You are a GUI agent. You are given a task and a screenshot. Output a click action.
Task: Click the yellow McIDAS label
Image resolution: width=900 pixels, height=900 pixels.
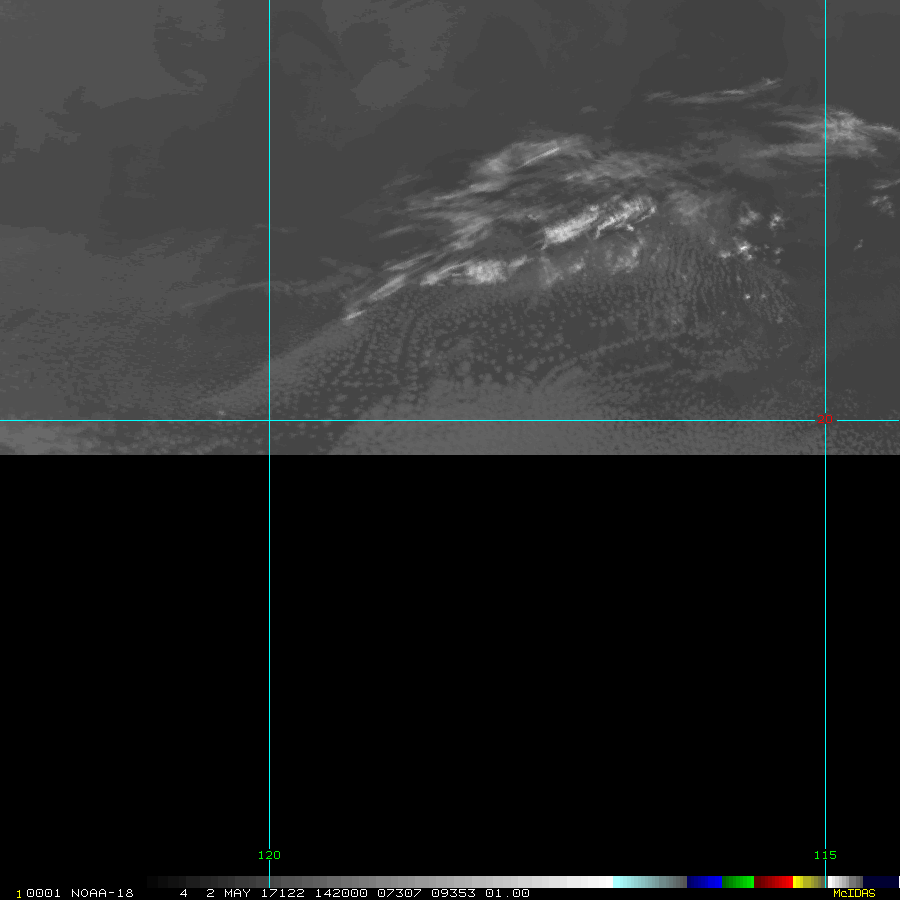pos(854,893)
